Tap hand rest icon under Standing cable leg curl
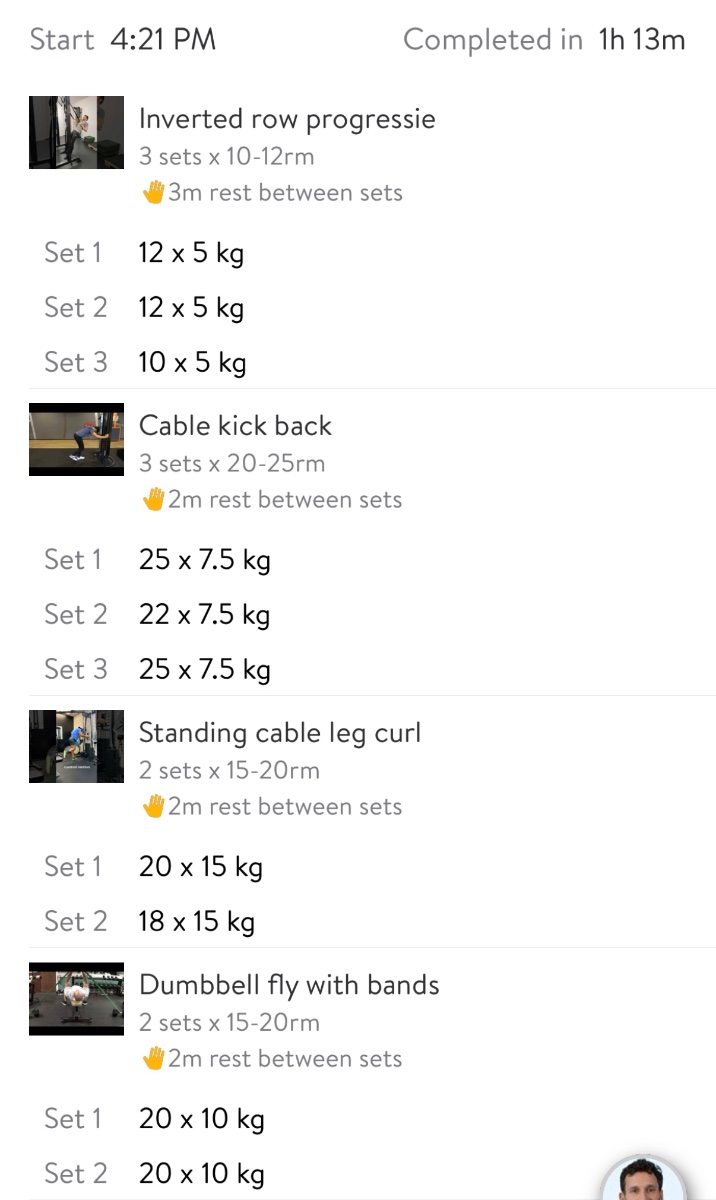 point(153,807)
